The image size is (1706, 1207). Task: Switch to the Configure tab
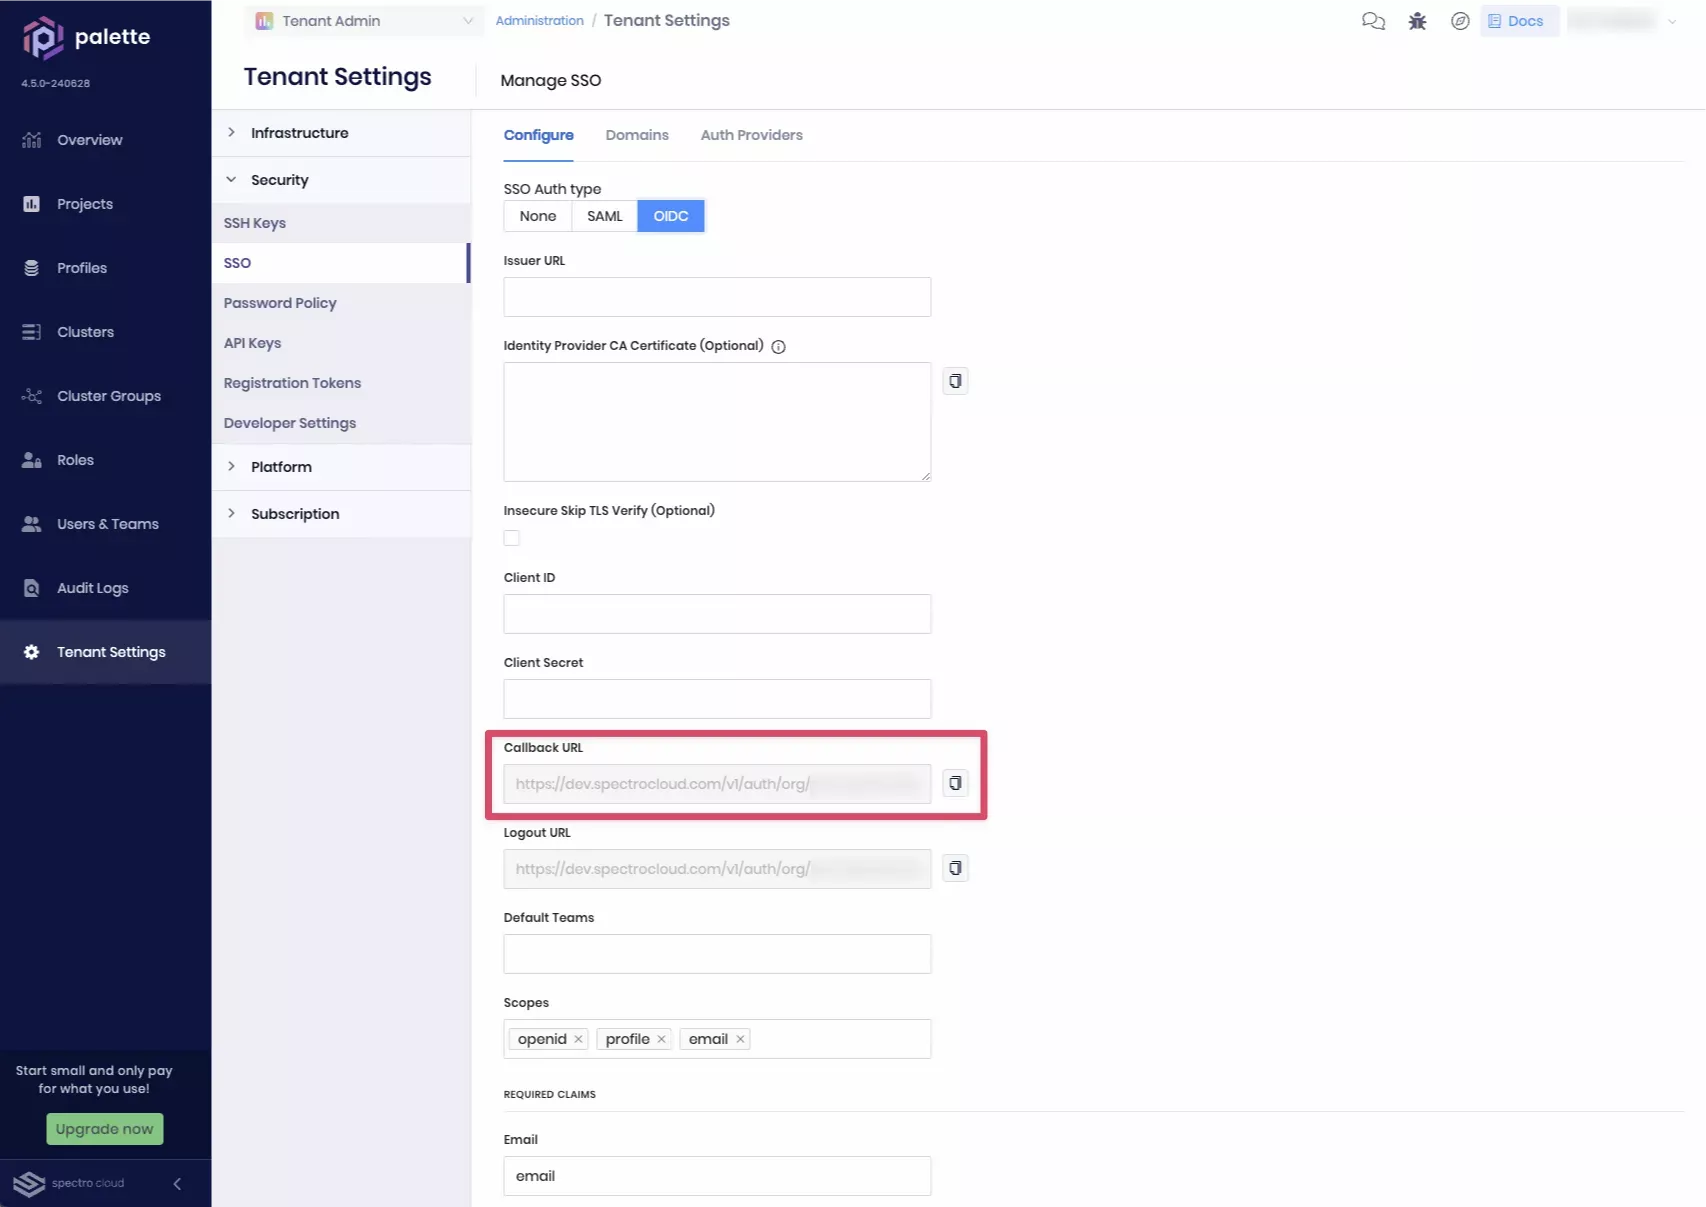(539, 135)
